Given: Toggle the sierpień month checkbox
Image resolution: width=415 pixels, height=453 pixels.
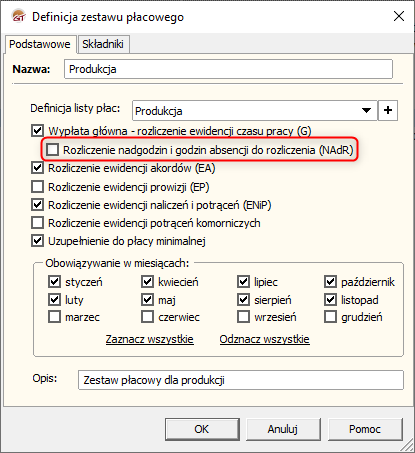Looking at the screenshot, I should 243,299.
